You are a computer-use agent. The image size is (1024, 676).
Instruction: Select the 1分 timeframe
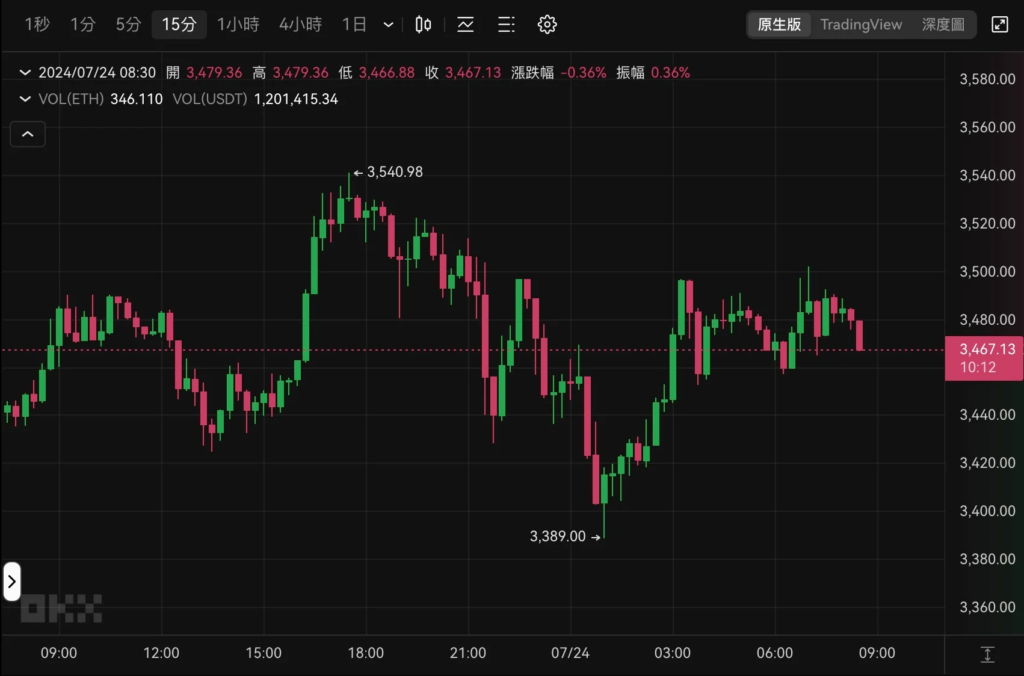pos(83,25)
